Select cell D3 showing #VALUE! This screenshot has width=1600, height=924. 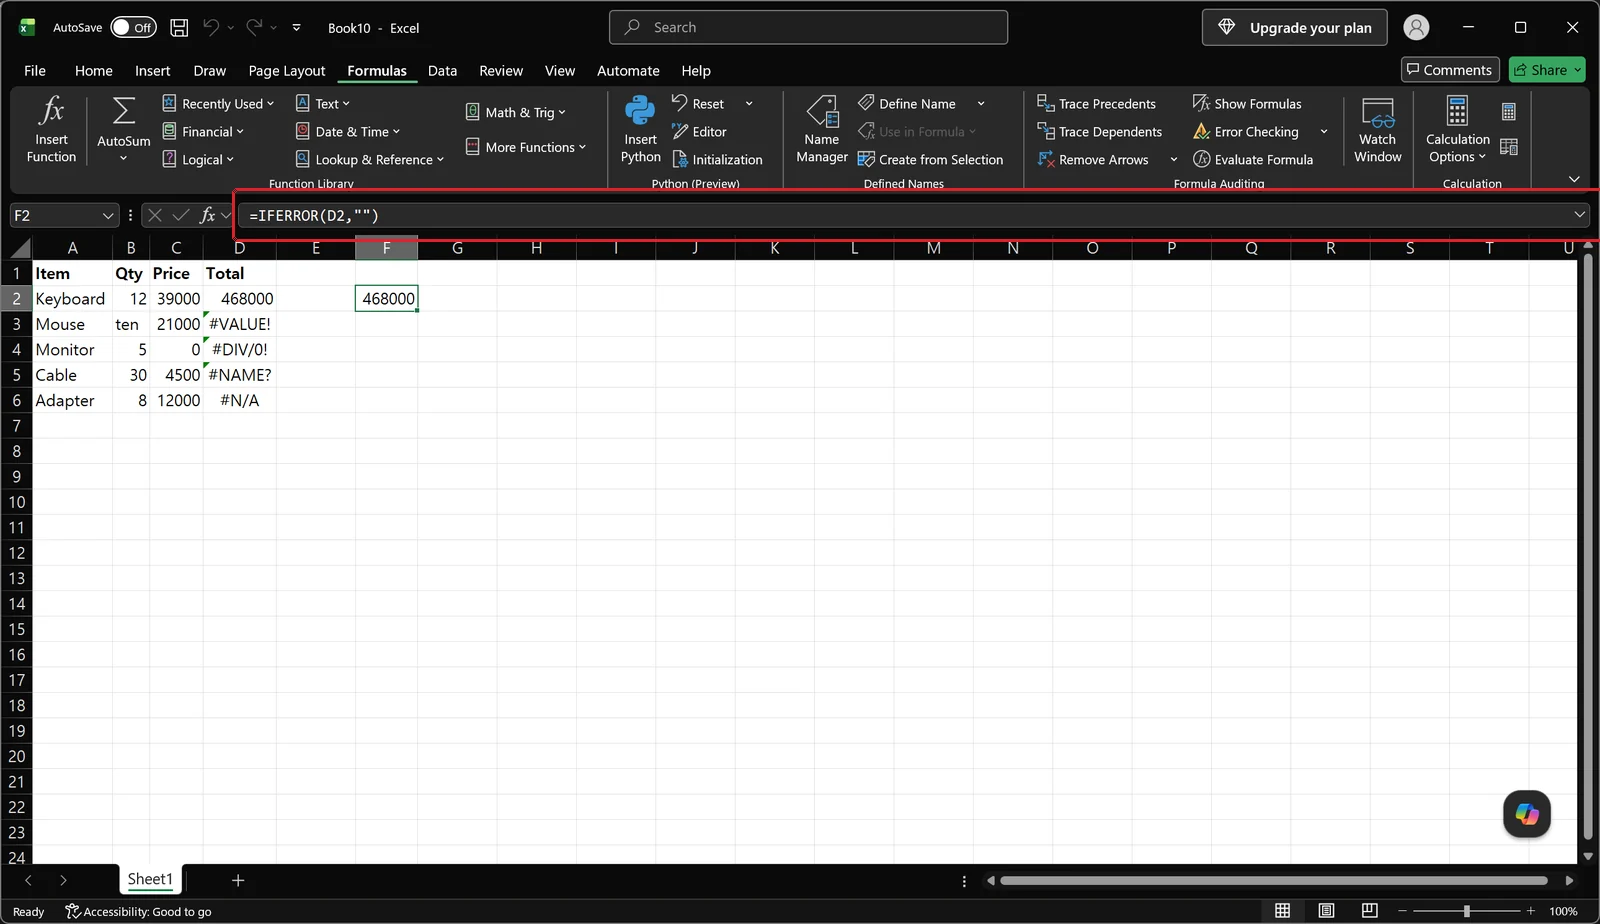pos(240,324)
